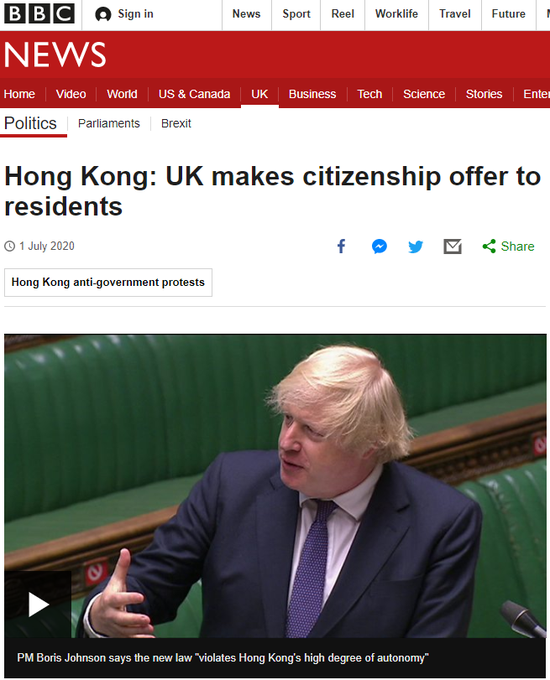
Task: Open the Brexit sub-section link
Action: click(x=176, y=124)
